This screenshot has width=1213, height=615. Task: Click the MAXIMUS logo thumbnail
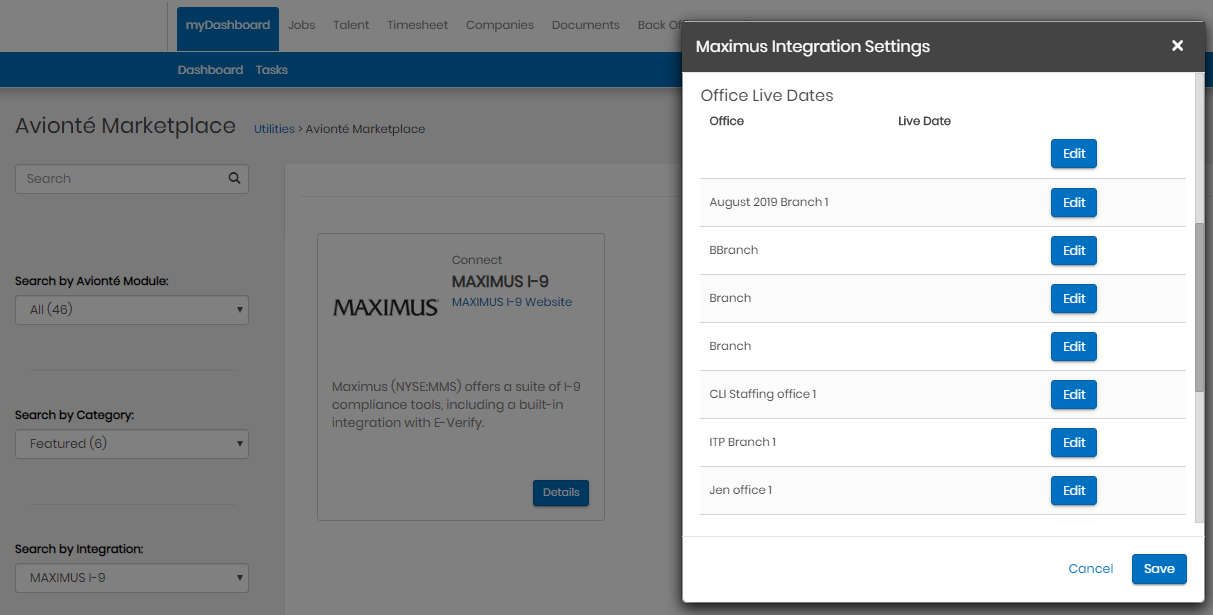[x=385, y=307]
